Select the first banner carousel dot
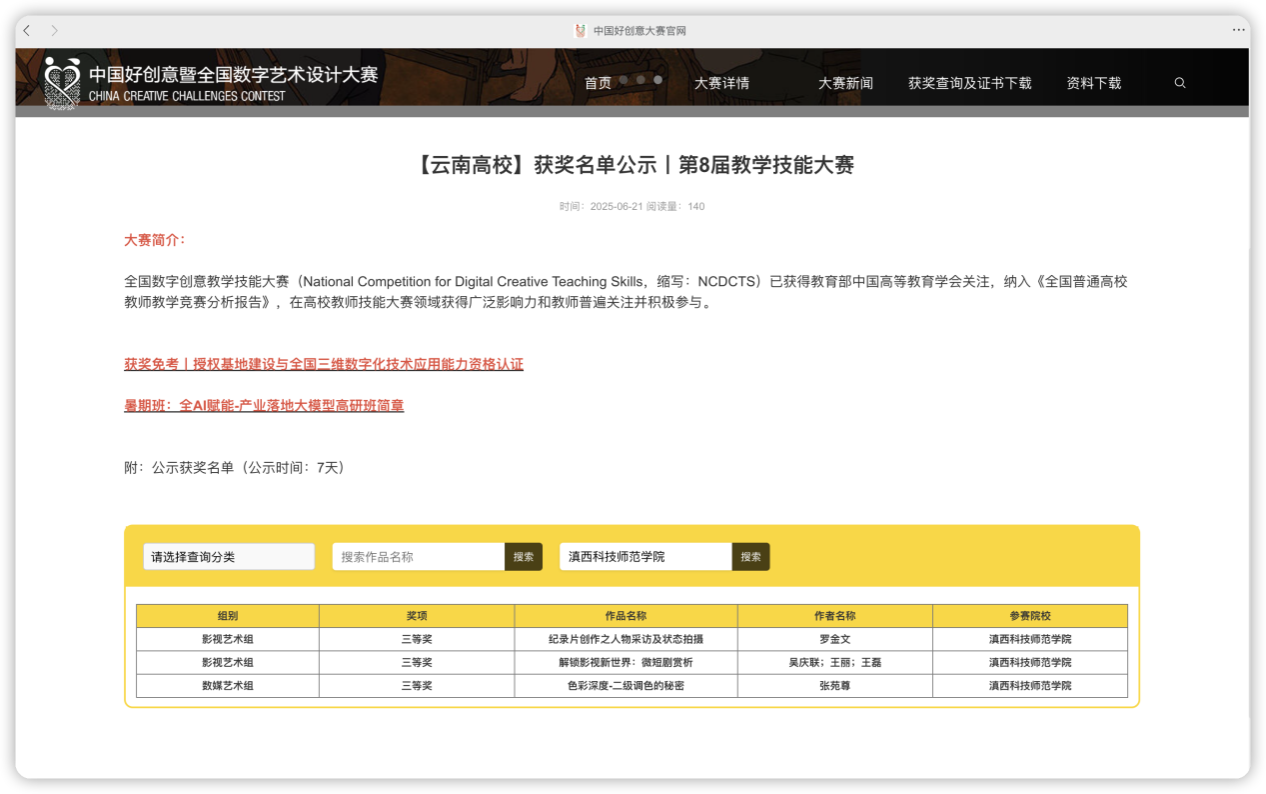Viewport: 1266px width, 794px height. click(x=624, y=79)
